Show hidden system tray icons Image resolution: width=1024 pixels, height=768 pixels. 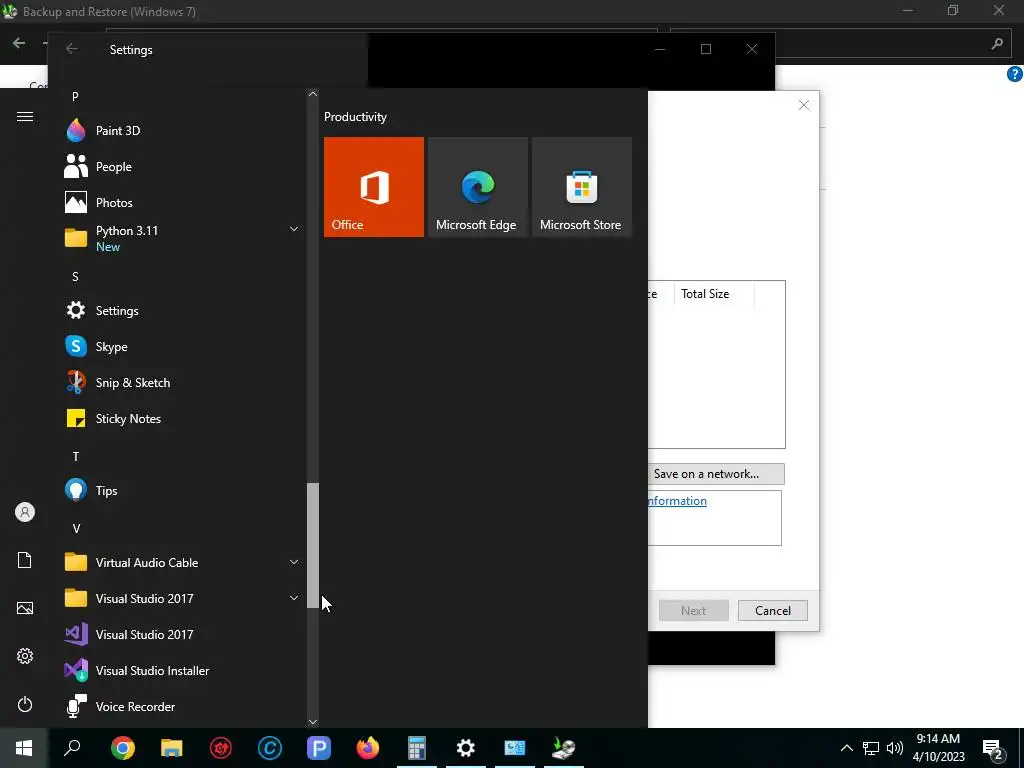[846, 748]
